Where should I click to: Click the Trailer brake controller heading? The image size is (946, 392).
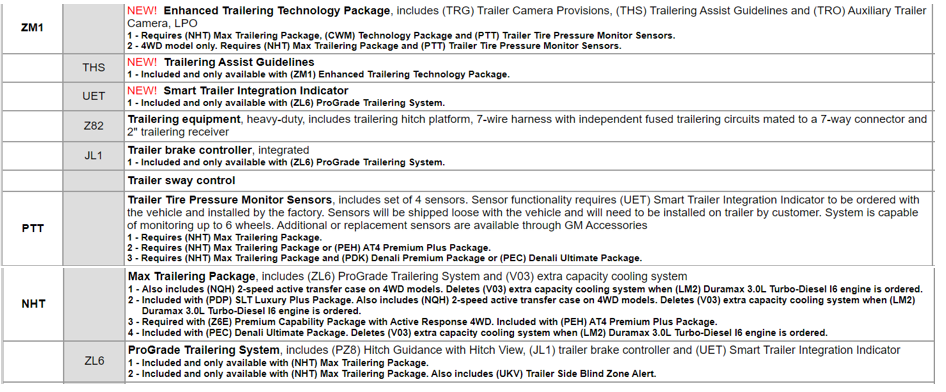click(189, 150)
